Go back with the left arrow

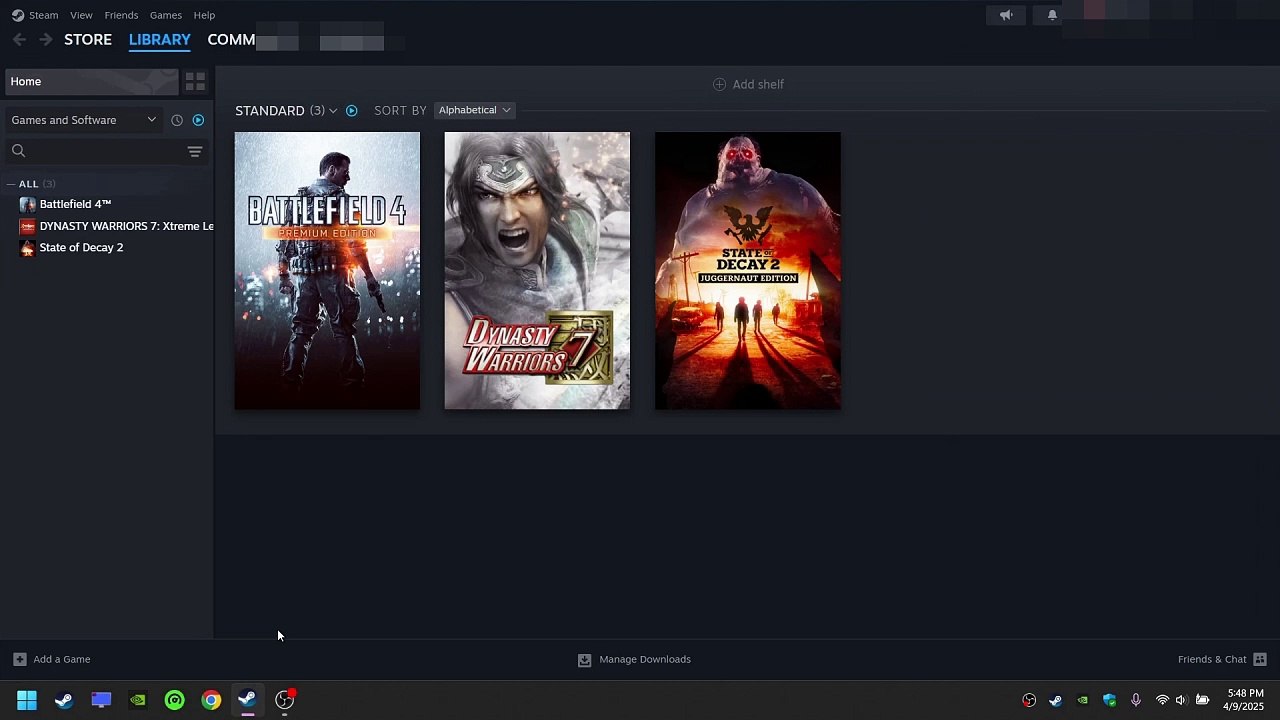19,40
